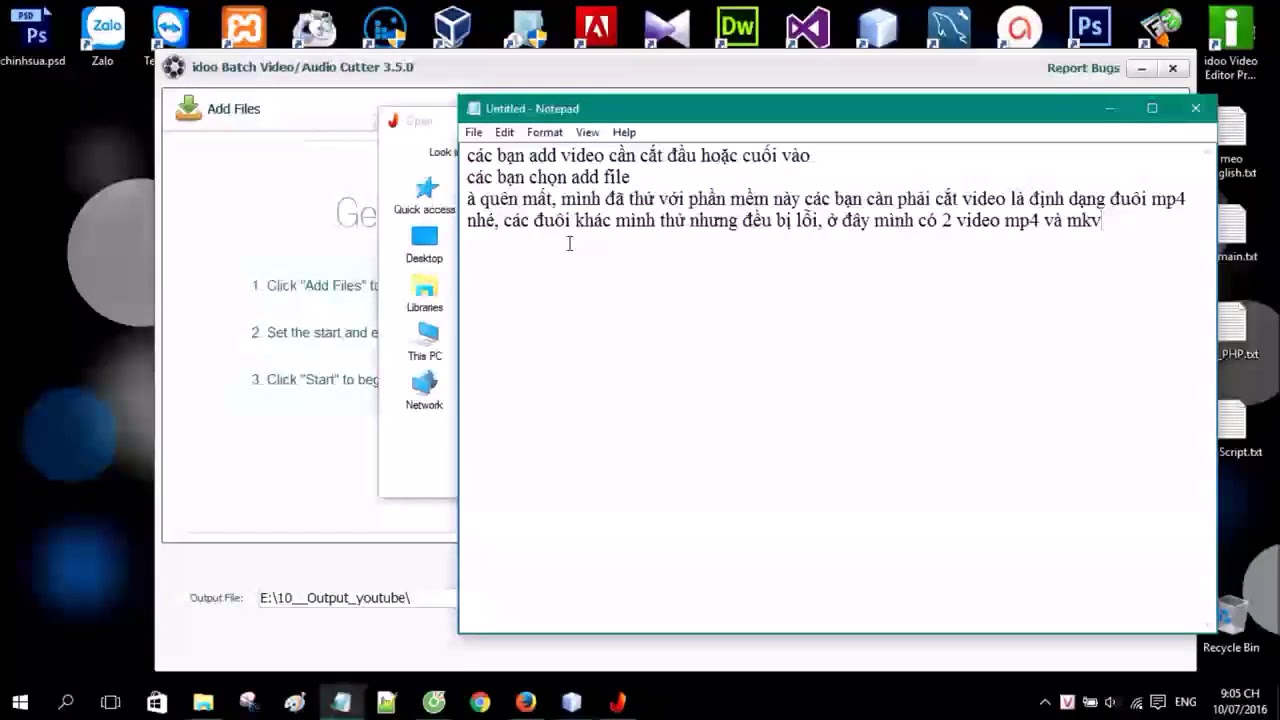Open the Windows Store taskbar icon
Image resolution: width=1280 pixels, height=720 pixels.
(157, 702)
